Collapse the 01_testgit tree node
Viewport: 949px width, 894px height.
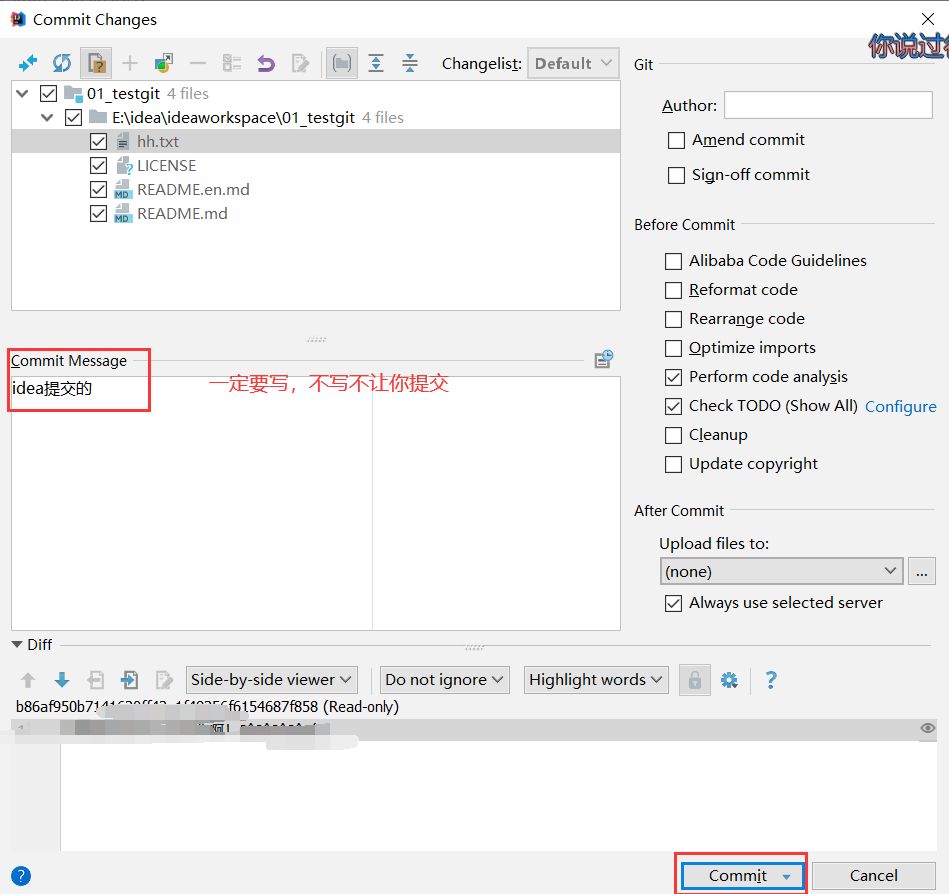click(x=22, y=94)
